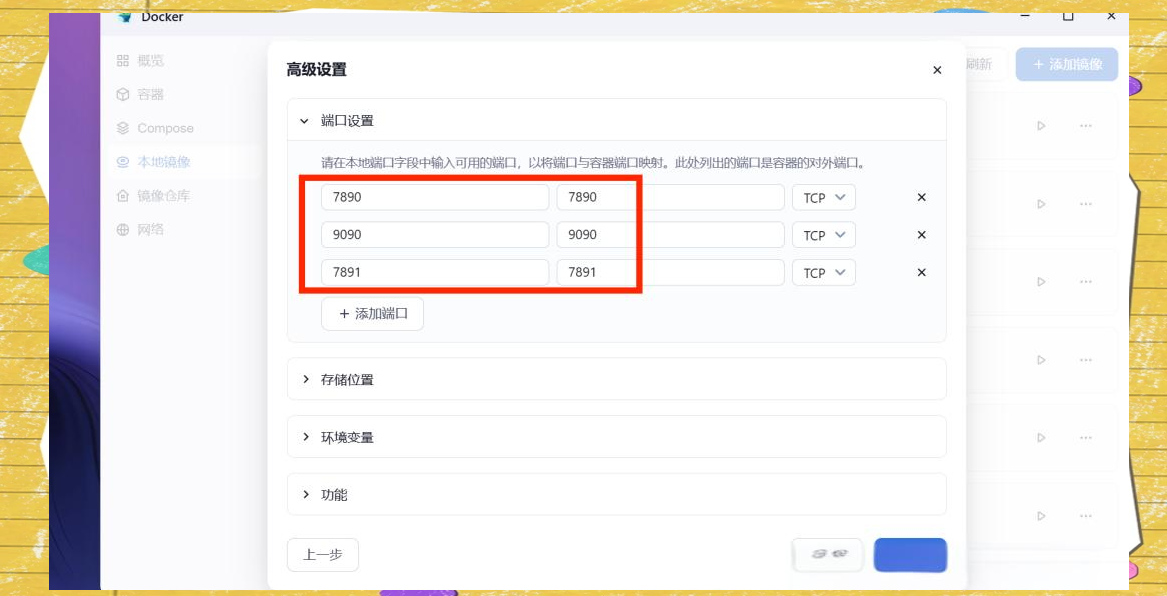Click the 容器 cube icon in sidebar

pos(123,95)
